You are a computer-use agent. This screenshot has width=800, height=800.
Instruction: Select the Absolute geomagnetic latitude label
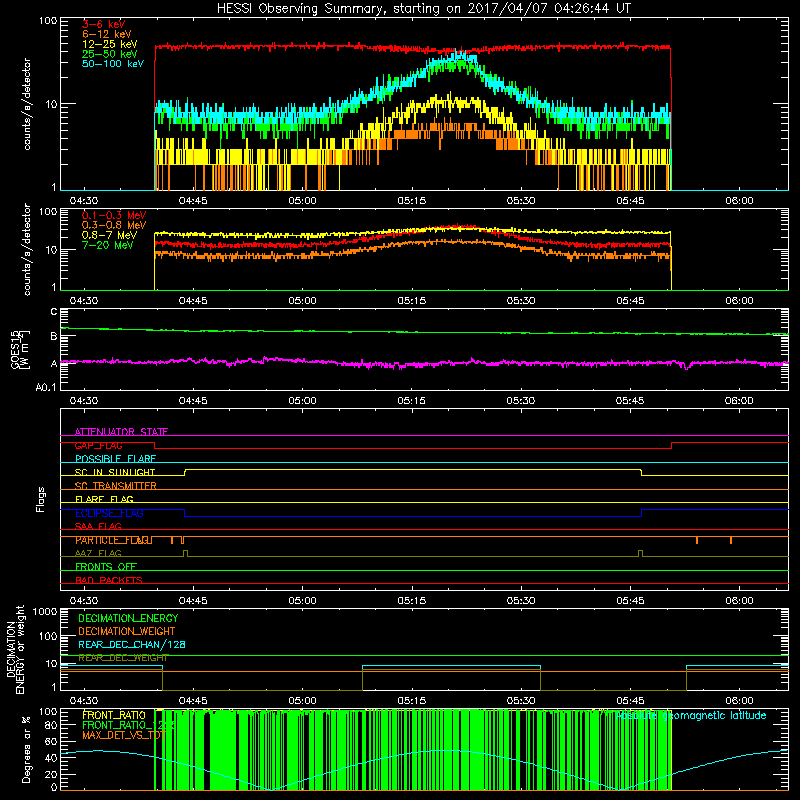(691, 716)
